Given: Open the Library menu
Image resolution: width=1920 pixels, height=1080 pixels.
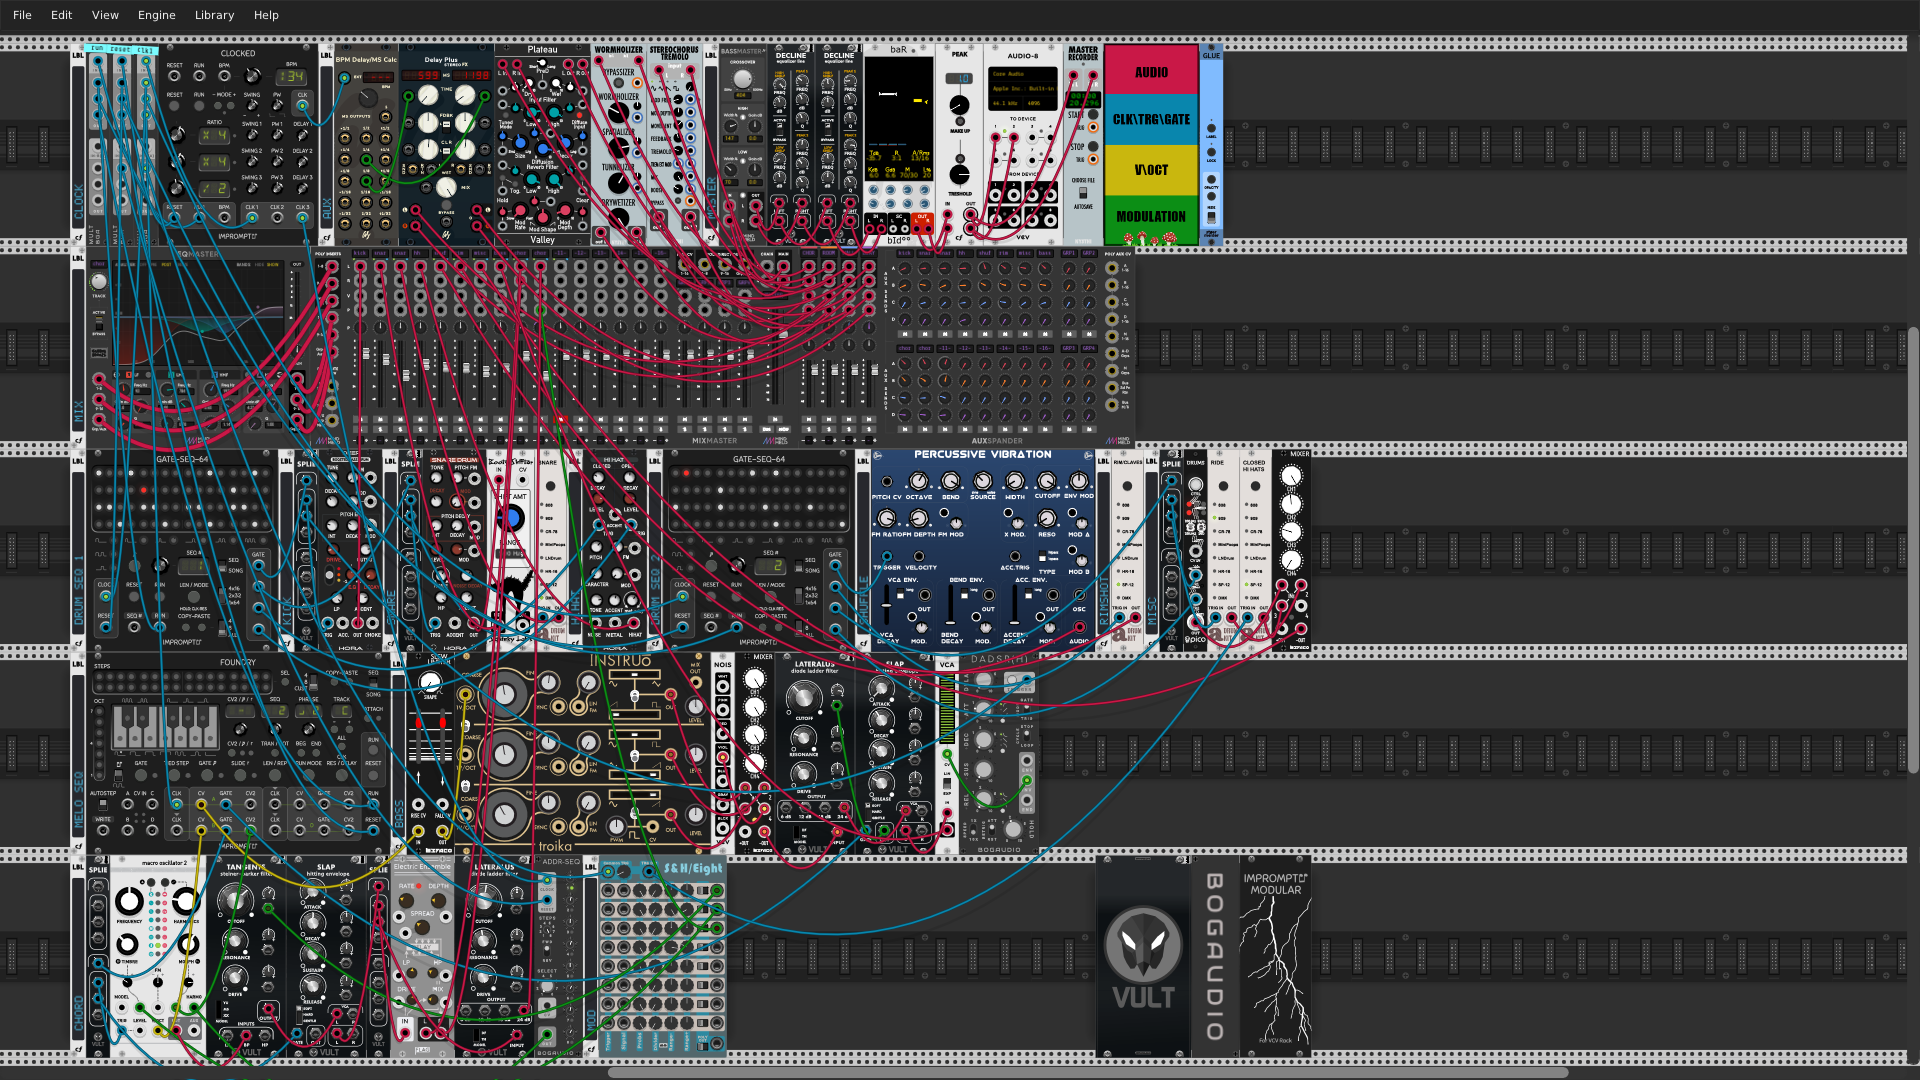Looking at the screenshot, I should [x=214, y=15].
